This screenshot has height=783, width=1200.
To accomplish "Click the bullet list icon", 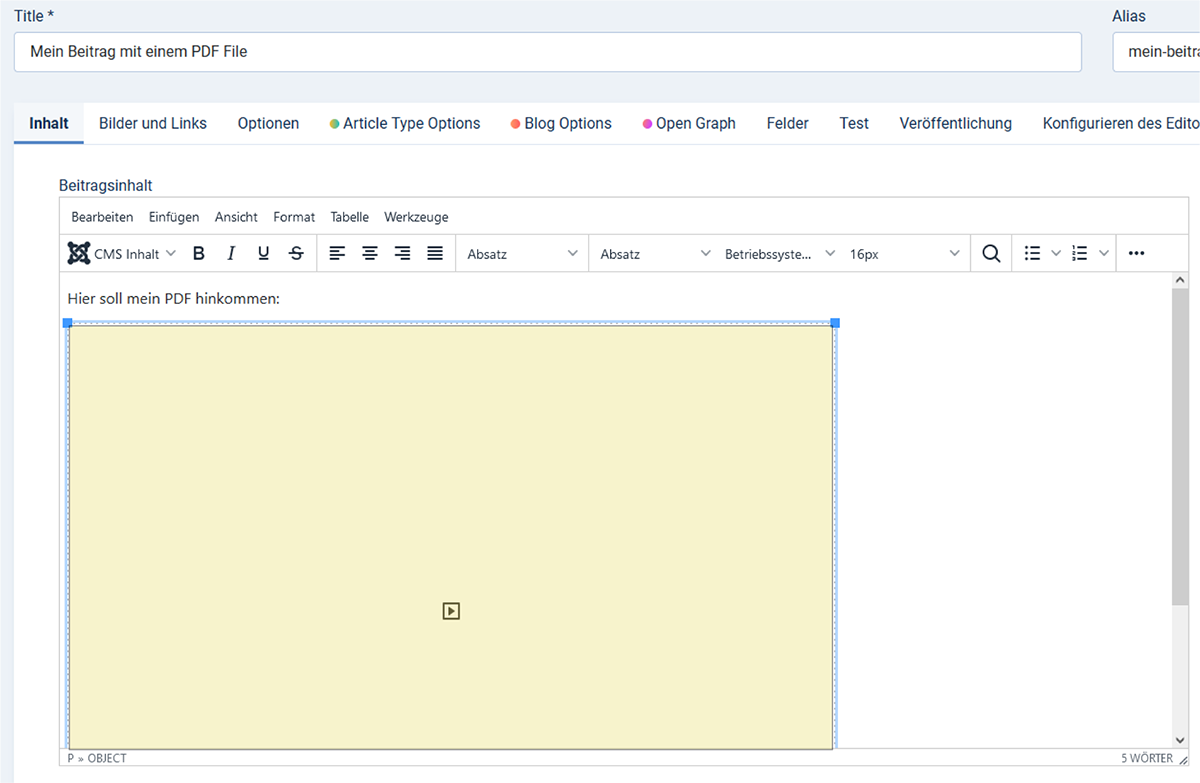I will (x=1033, y=254).
